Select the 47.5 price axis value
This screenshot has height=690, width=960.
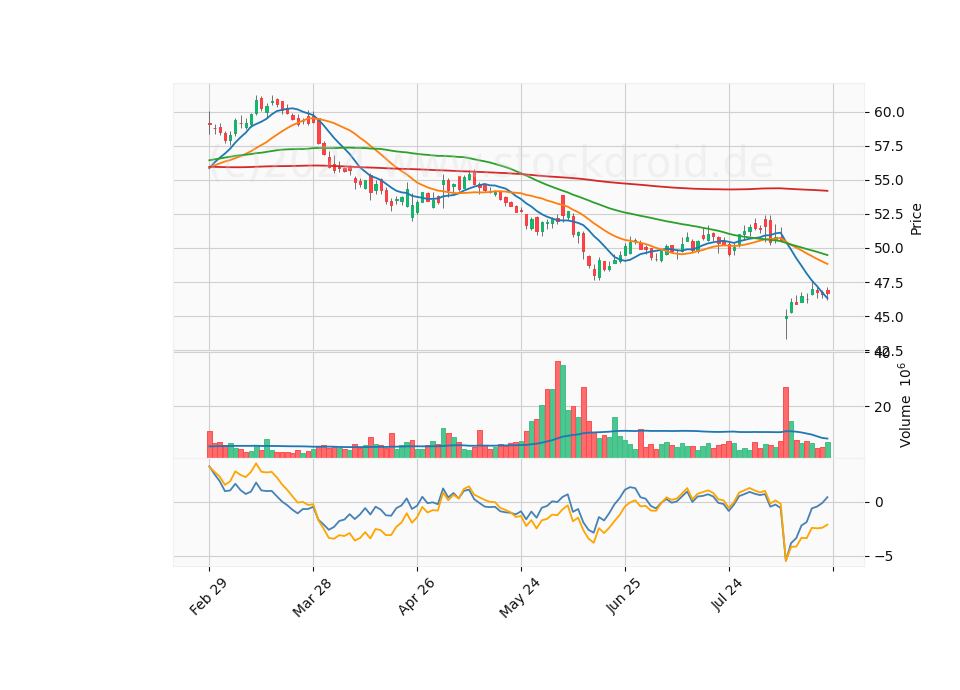889,283
